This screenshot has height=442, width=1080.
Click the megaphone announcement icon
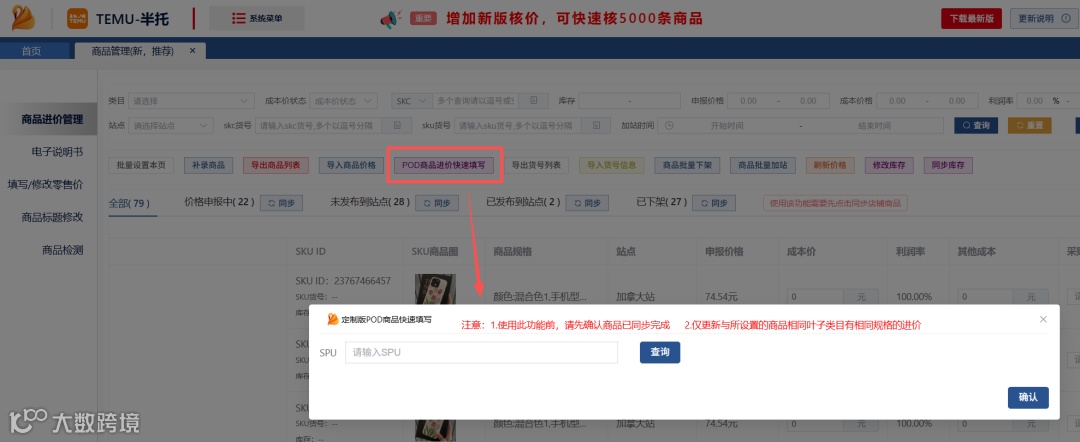point(391,19)
